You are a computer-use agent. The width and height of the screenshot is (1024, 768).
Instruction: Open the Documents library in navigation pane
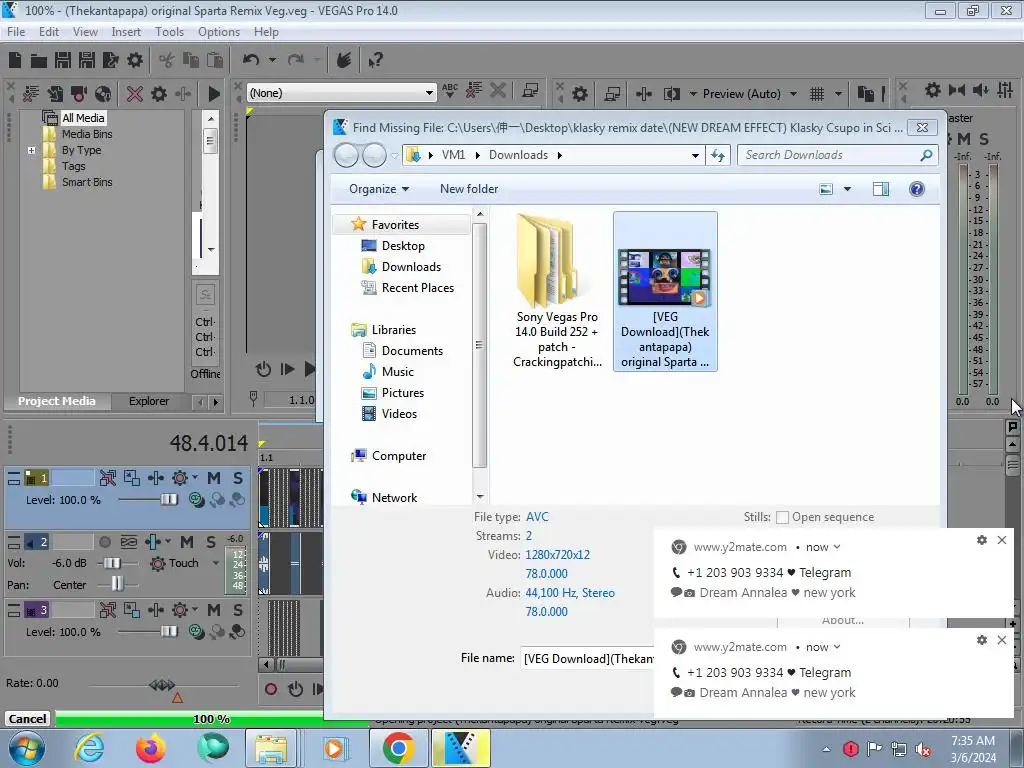pyautogui.click(x=412, y=351)
